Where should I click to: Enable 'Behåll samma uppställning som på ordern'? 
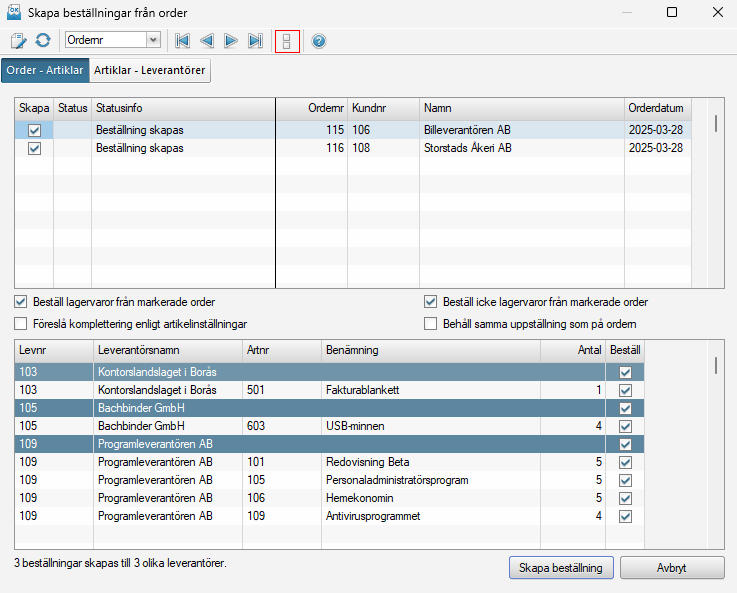click(431, 324)
